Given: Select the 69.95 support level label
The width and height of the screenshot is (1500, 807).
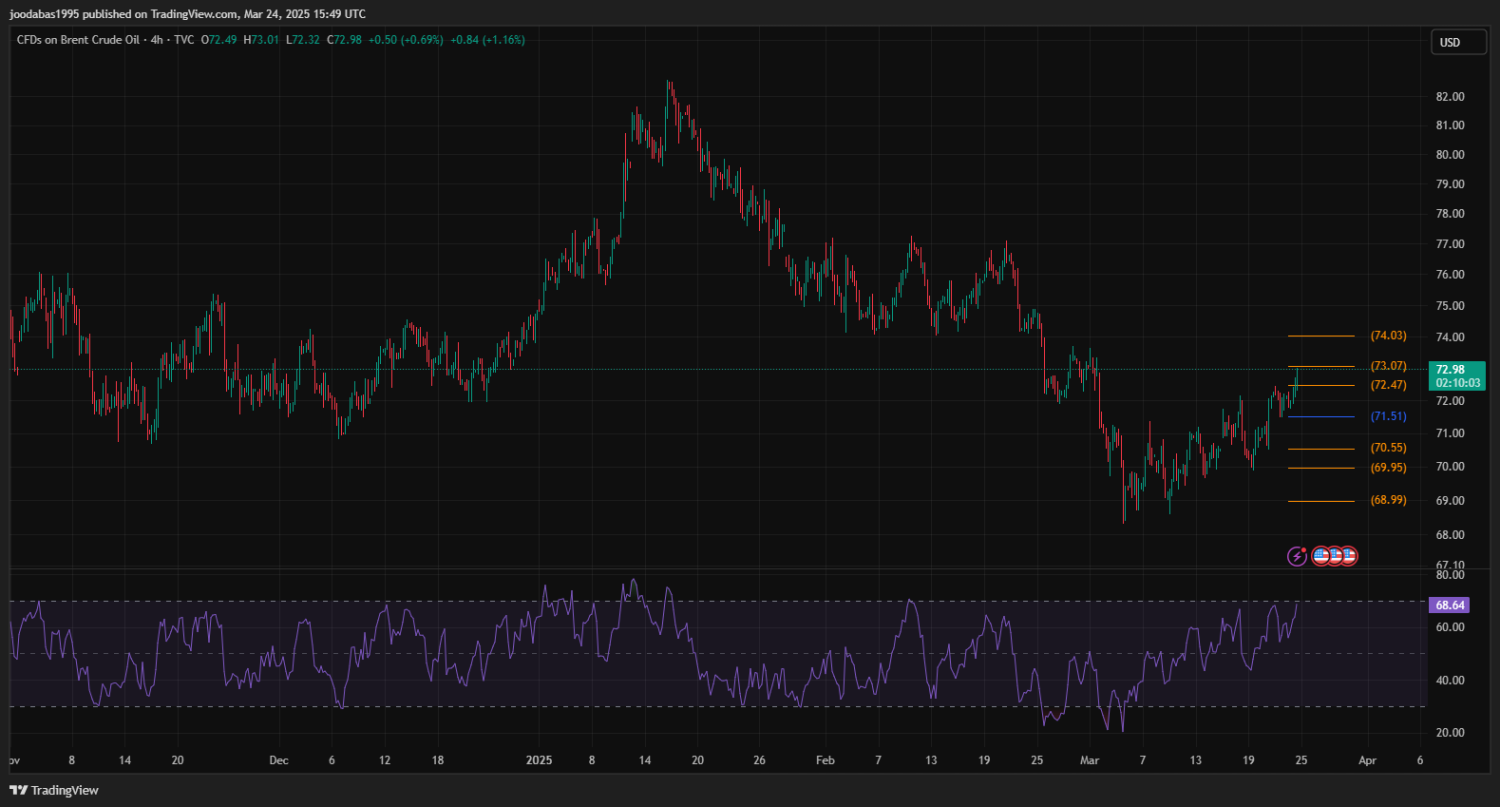Looking at the screenshot, I should (1388, 467).
